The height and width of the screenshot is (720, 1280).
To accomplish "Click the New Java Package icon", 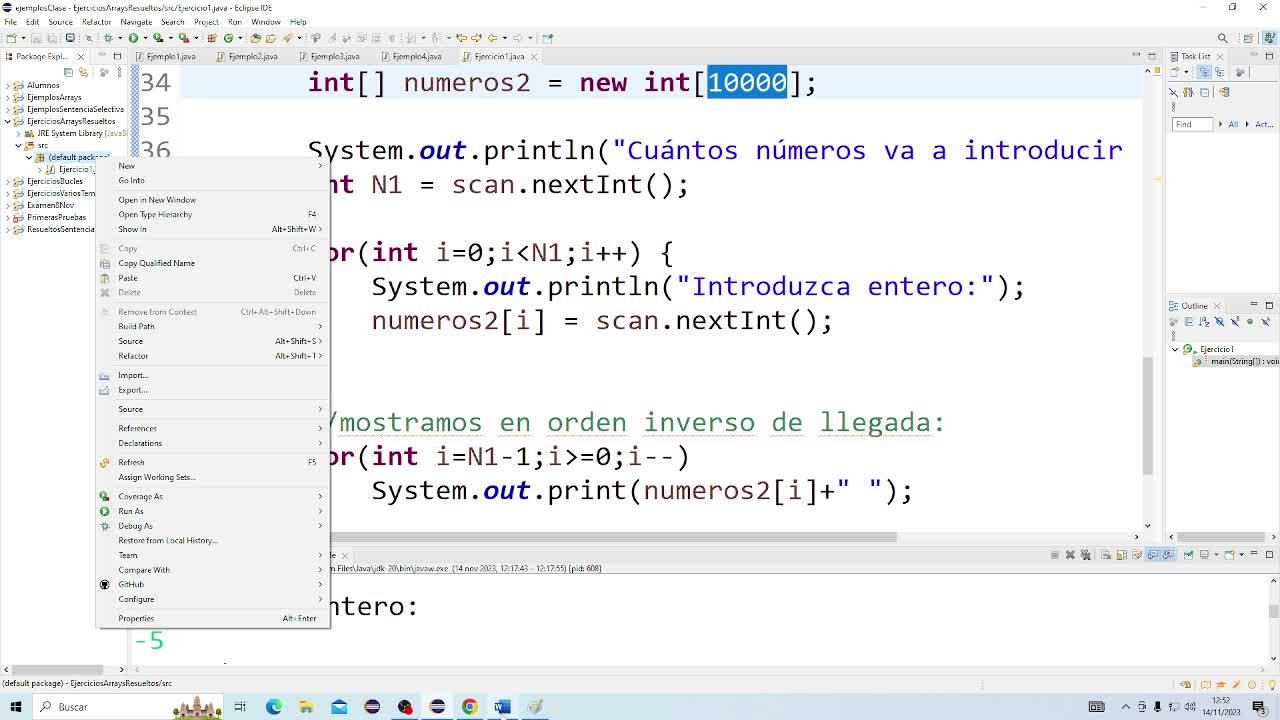I will (x=214, y=38).
